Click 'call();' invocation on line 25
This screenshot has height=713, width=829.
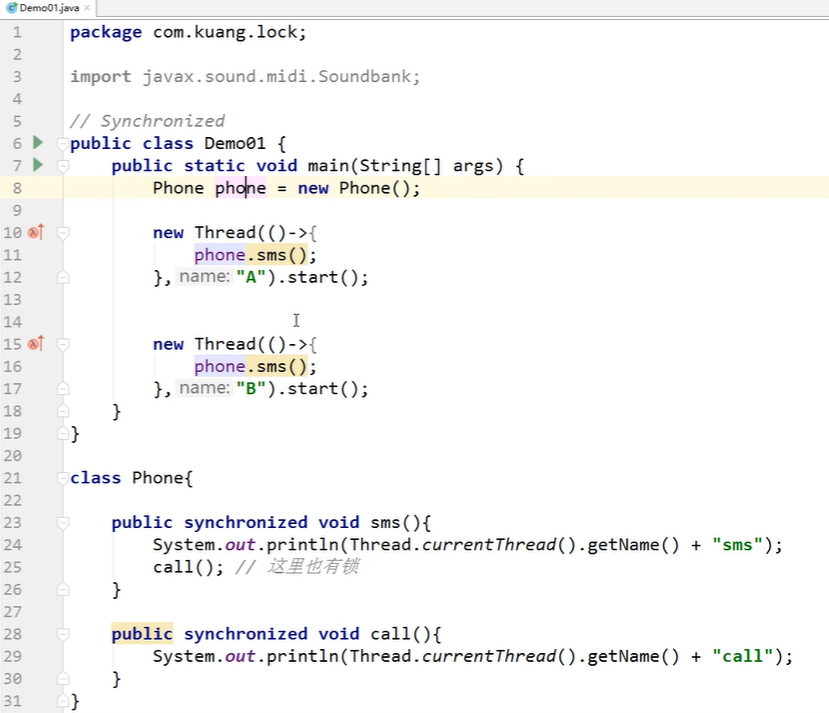[x=188, y=567]
